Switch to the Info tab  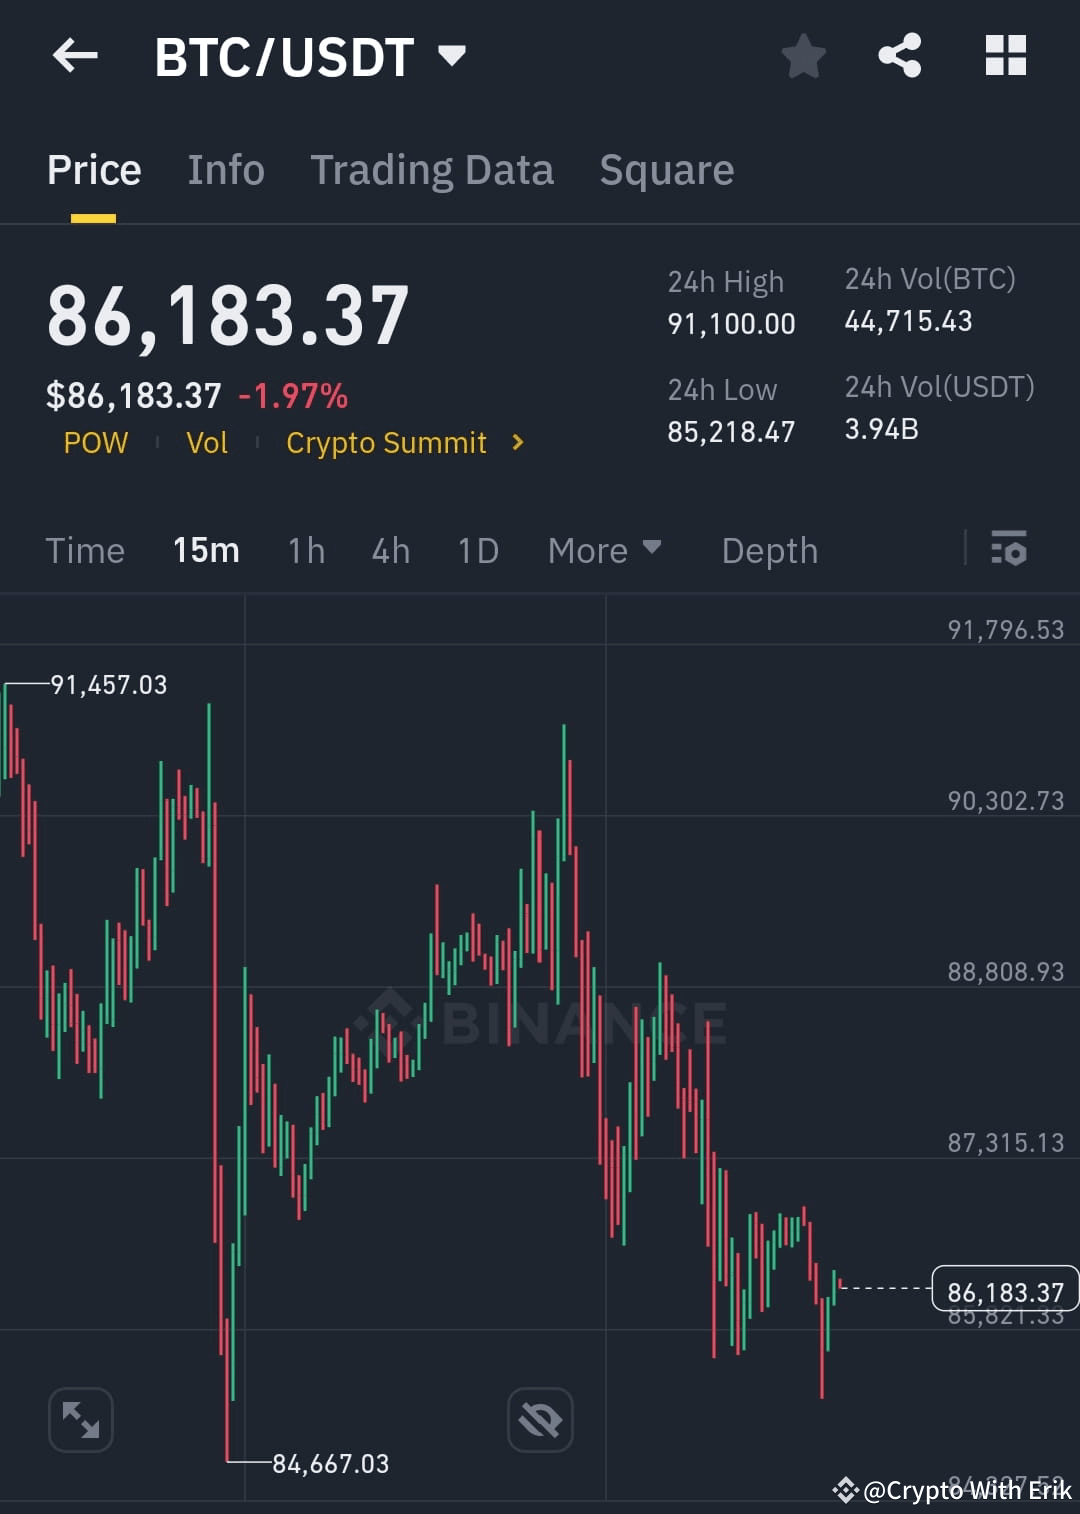pyautogui.click(x=225, y=169)
